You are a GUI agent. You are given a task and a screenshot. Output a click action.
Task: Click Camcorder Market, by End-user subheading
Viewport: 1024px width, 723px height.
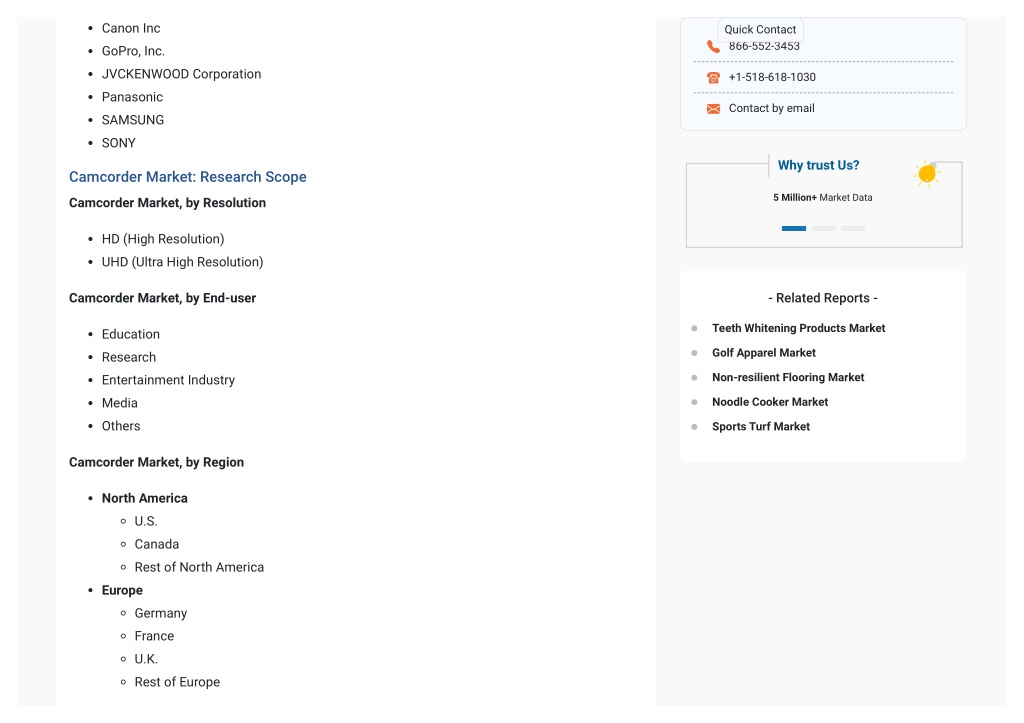click(x=163, y=298)
